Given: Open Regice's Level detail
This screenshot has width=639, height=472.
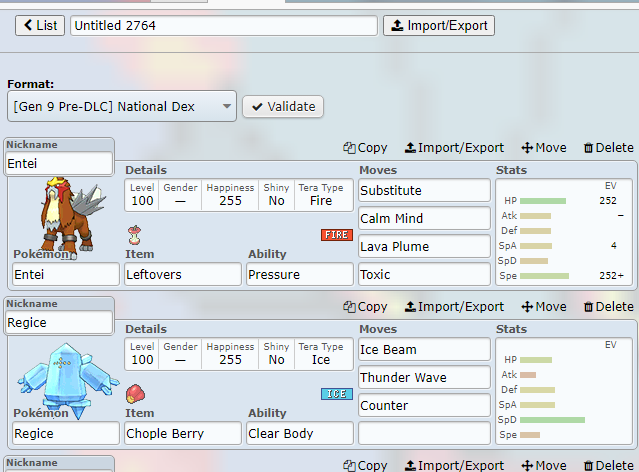Looking at the screenshot, I should [x=142, y=354].
